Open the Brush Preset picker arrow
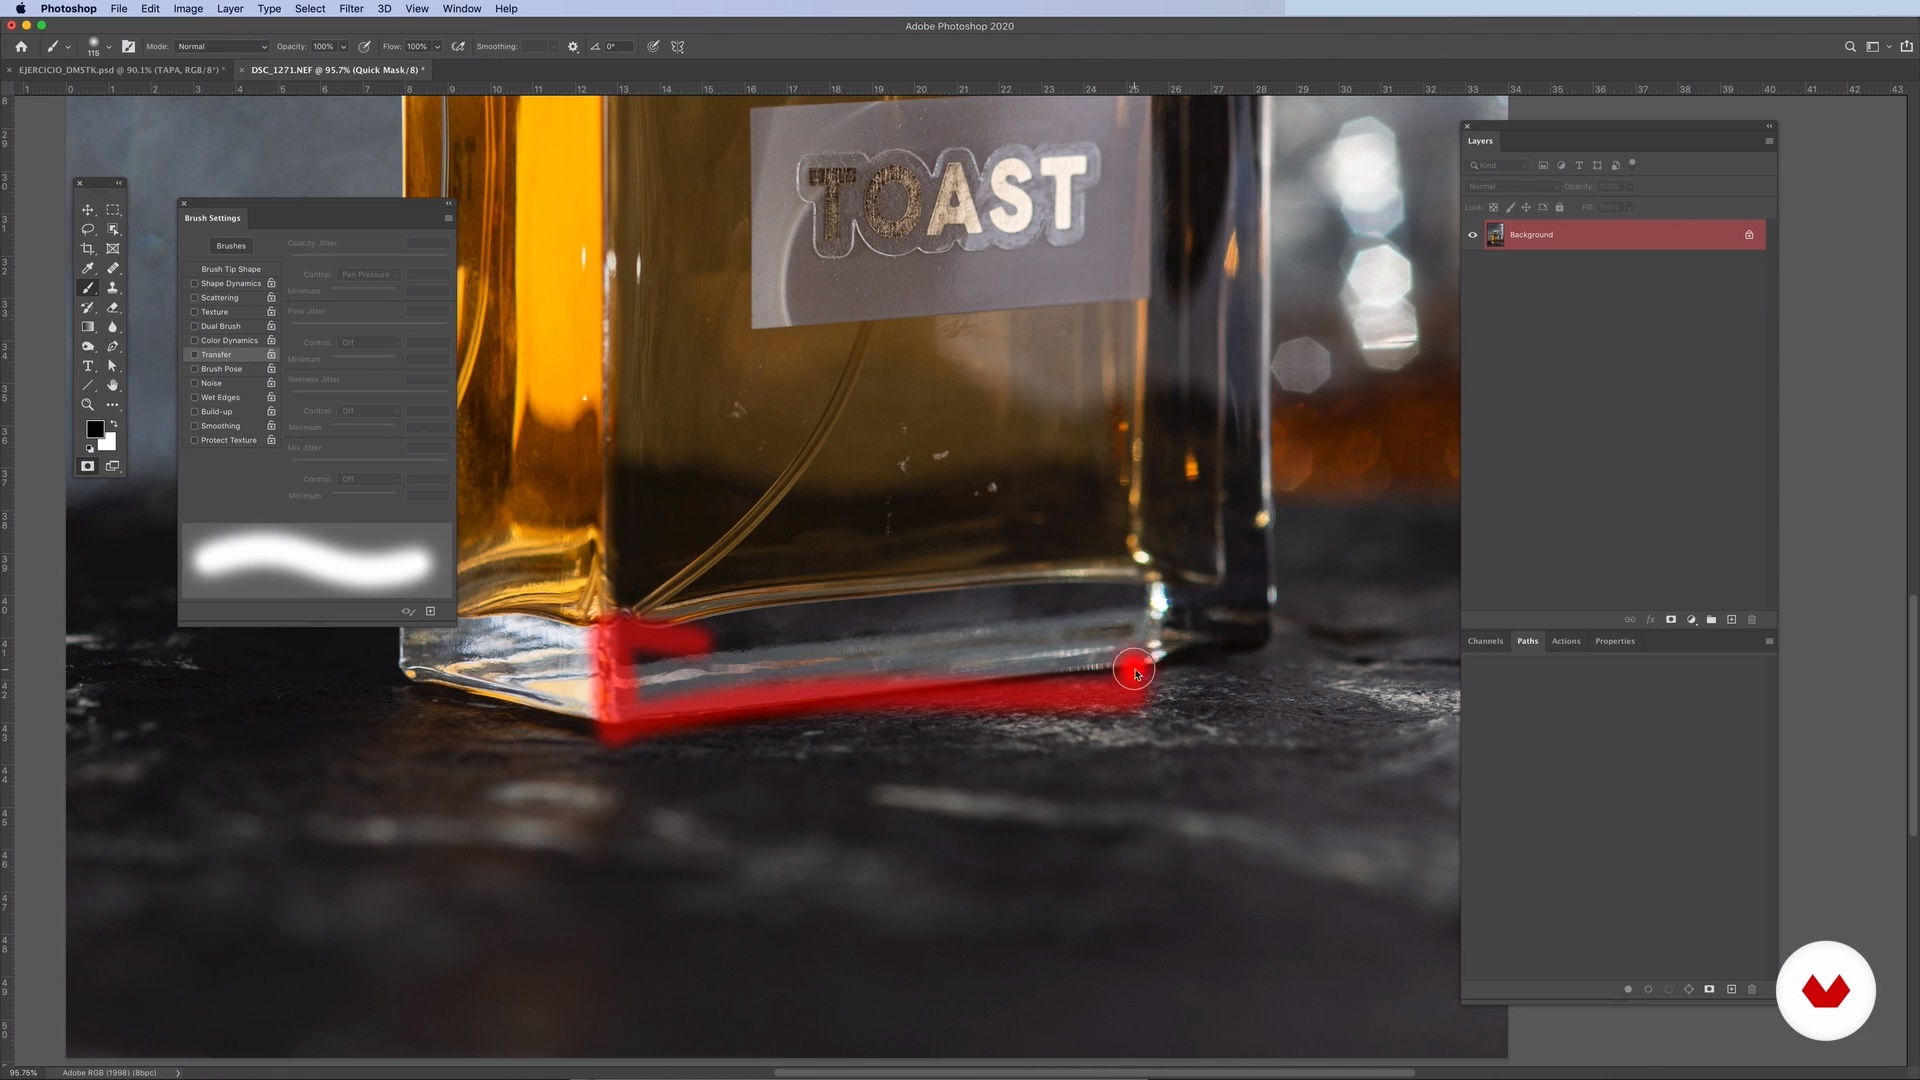Screen dimensions: 1920x1080 108,47
